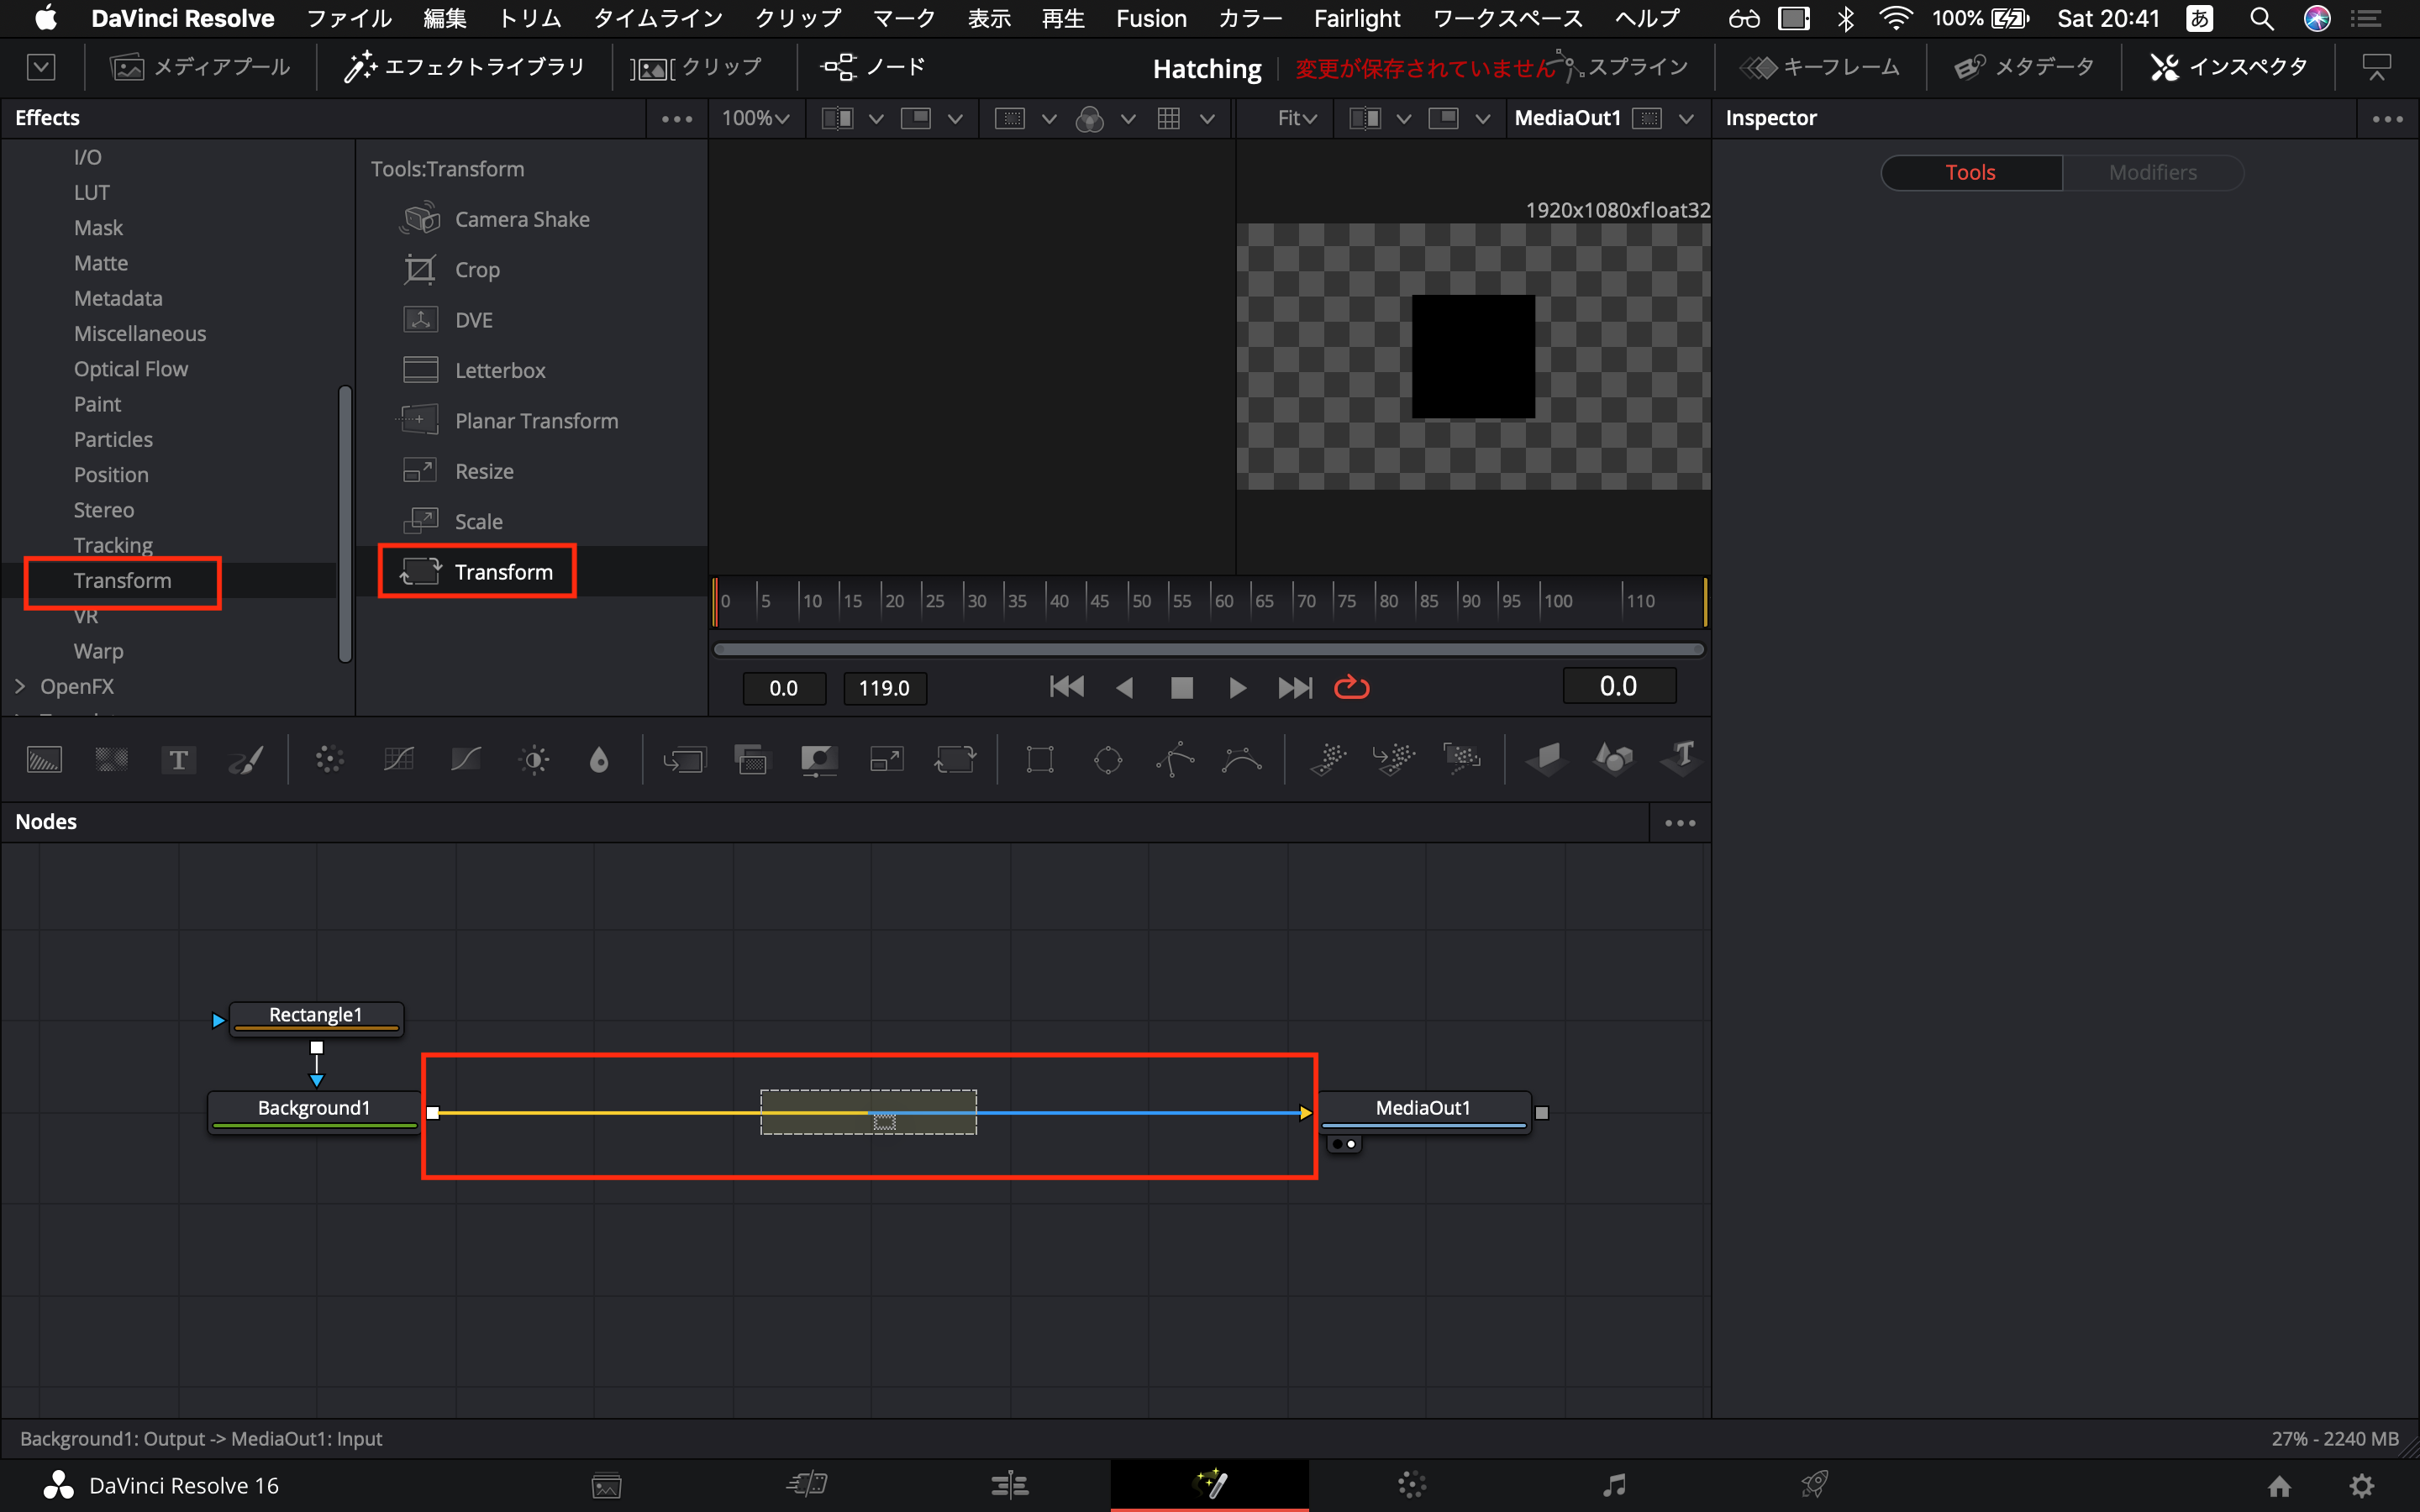Viewport: 2420px width, 1512px height.
Task: Toggle the Nodes panel
Action: tap(873, 67)
